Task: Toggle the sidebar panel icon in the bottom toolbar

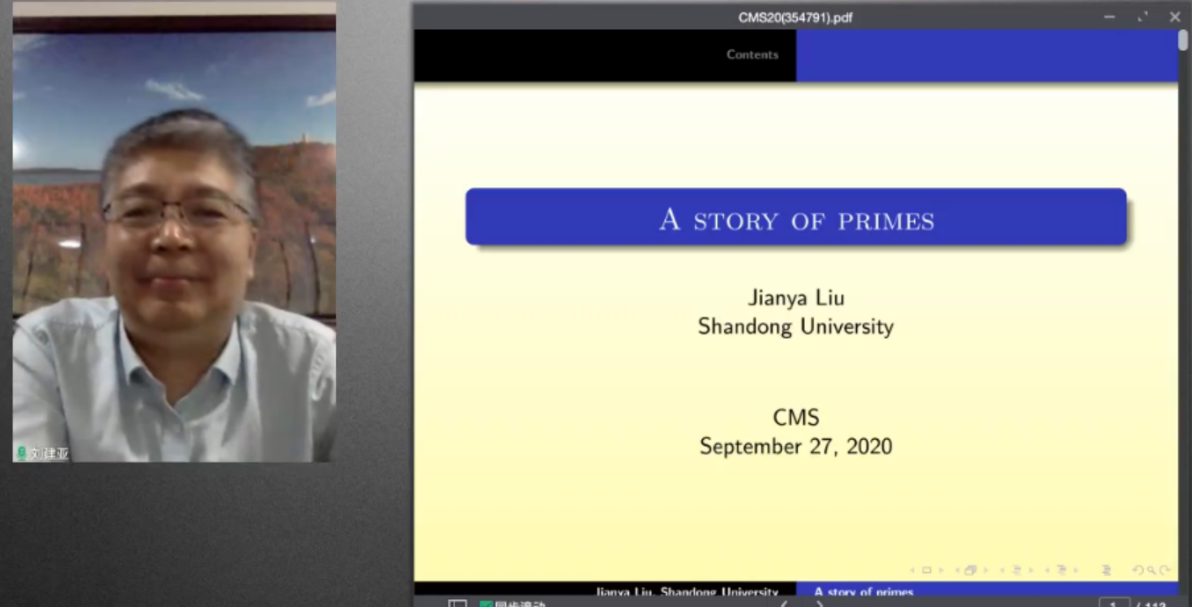Action: coord(457,603)
